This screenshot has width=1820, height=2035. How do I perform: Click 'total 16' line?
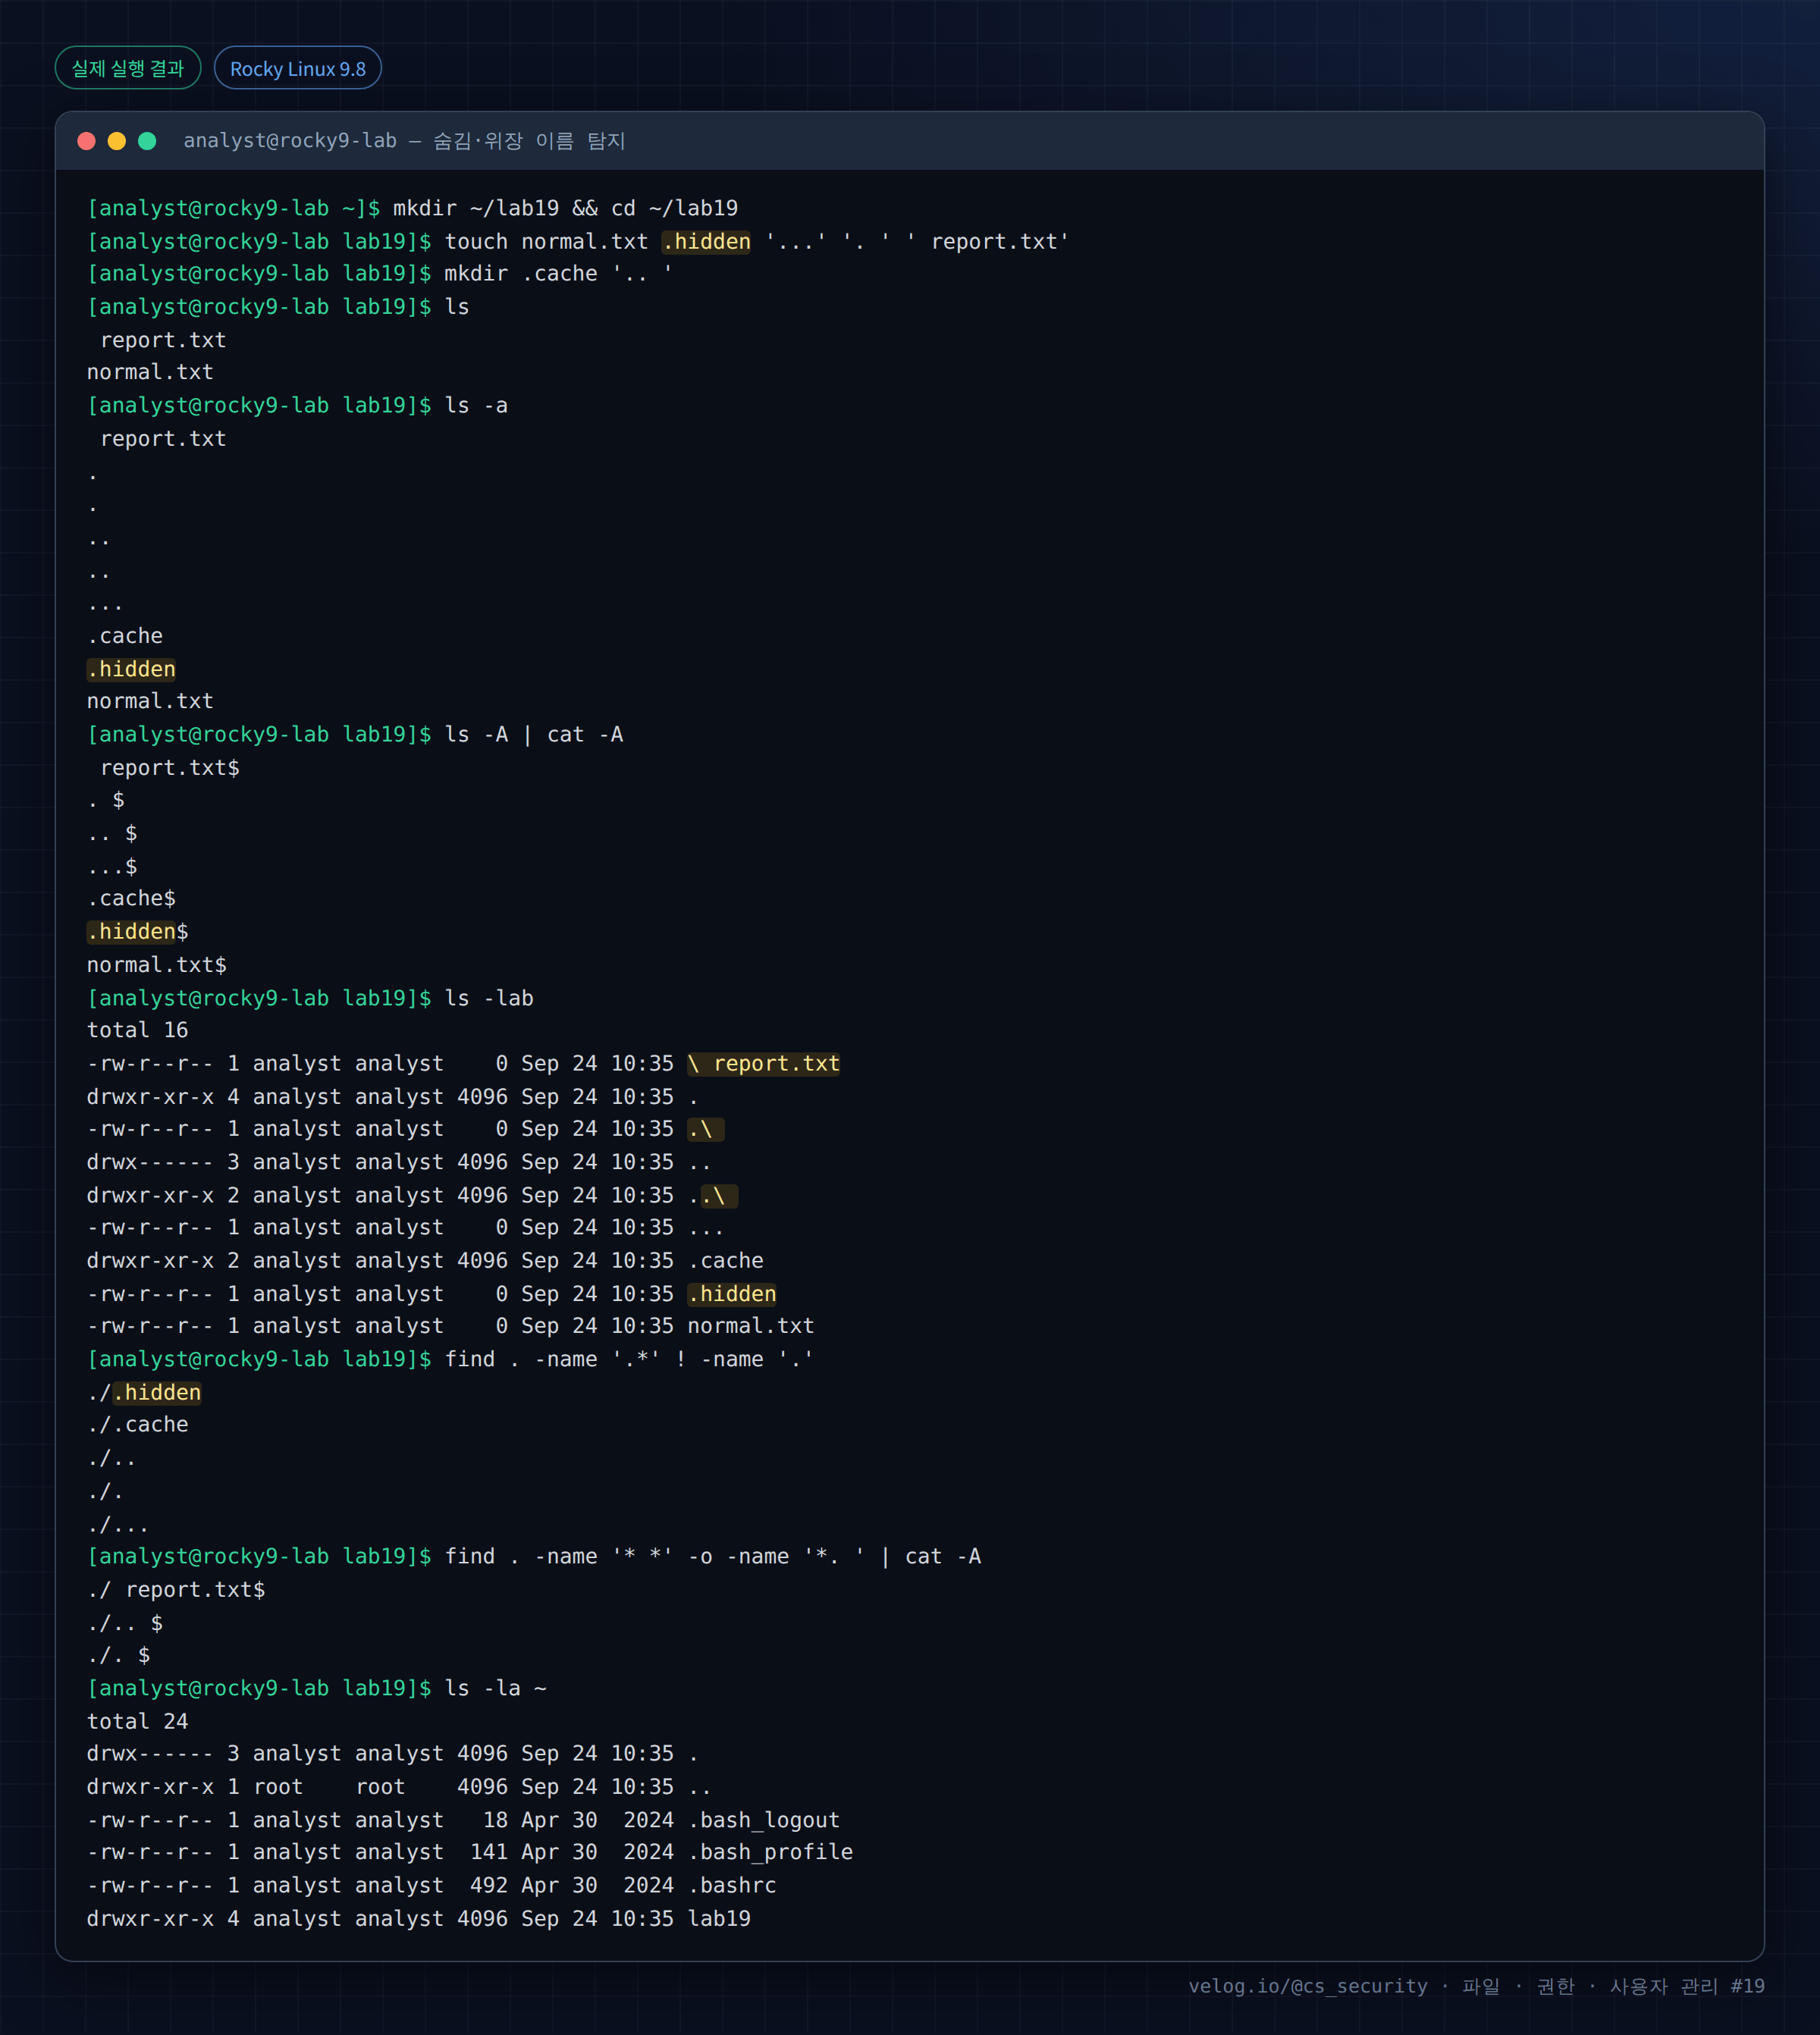pos(137,1030)
